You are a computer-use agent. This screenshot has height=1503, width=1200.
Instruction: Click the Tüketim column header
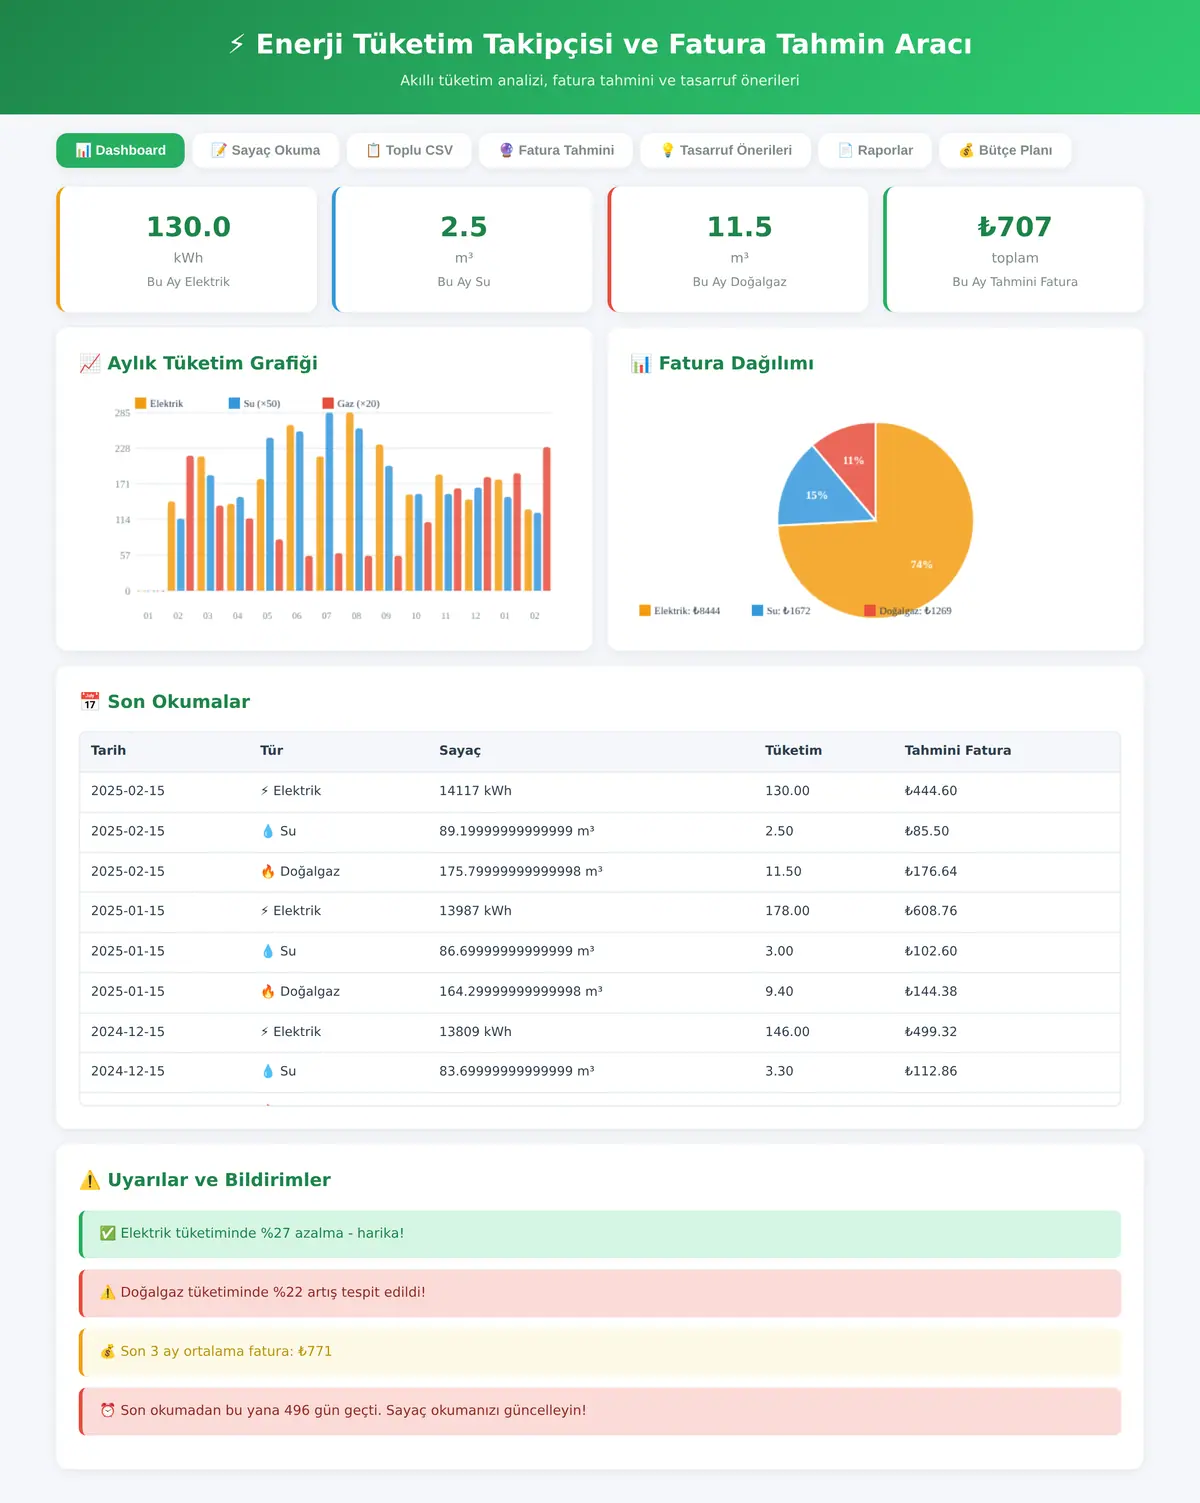tap(793, 751)
